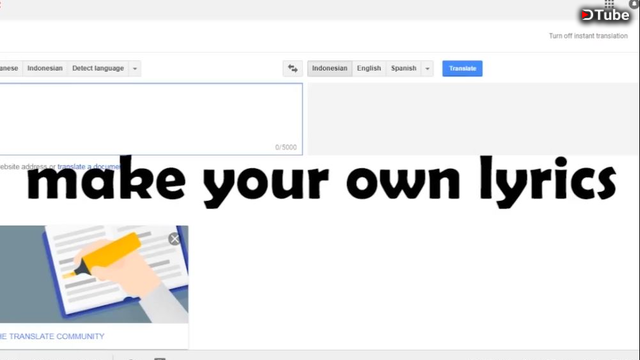The height and width of the screenshot is (360, 640).
Task: Open the translate a document link
Action: 89,167
